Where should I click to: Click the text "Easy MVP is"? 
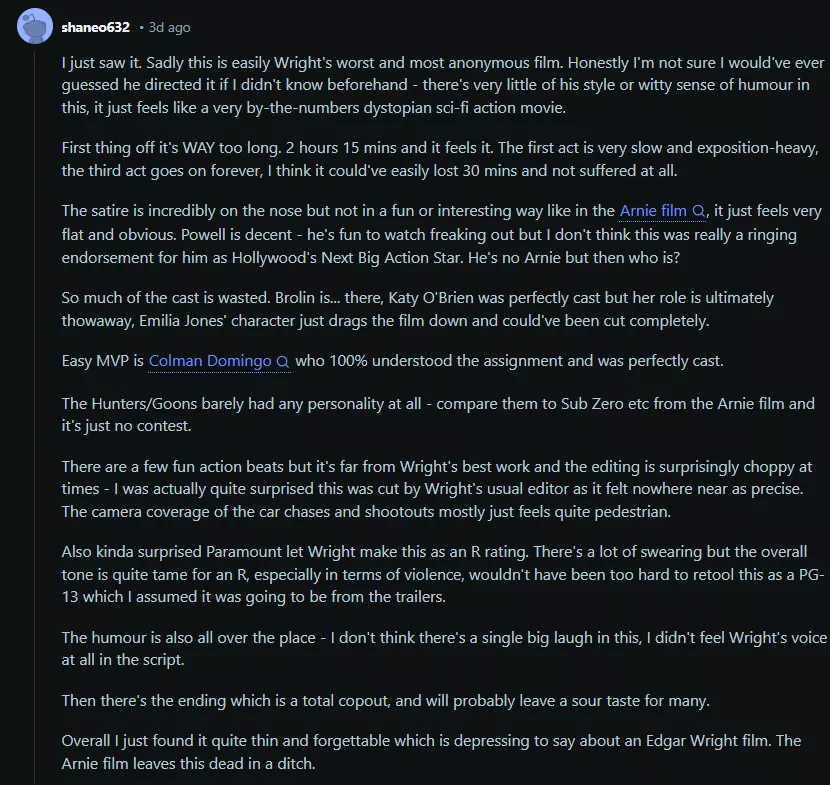(103, 361)
